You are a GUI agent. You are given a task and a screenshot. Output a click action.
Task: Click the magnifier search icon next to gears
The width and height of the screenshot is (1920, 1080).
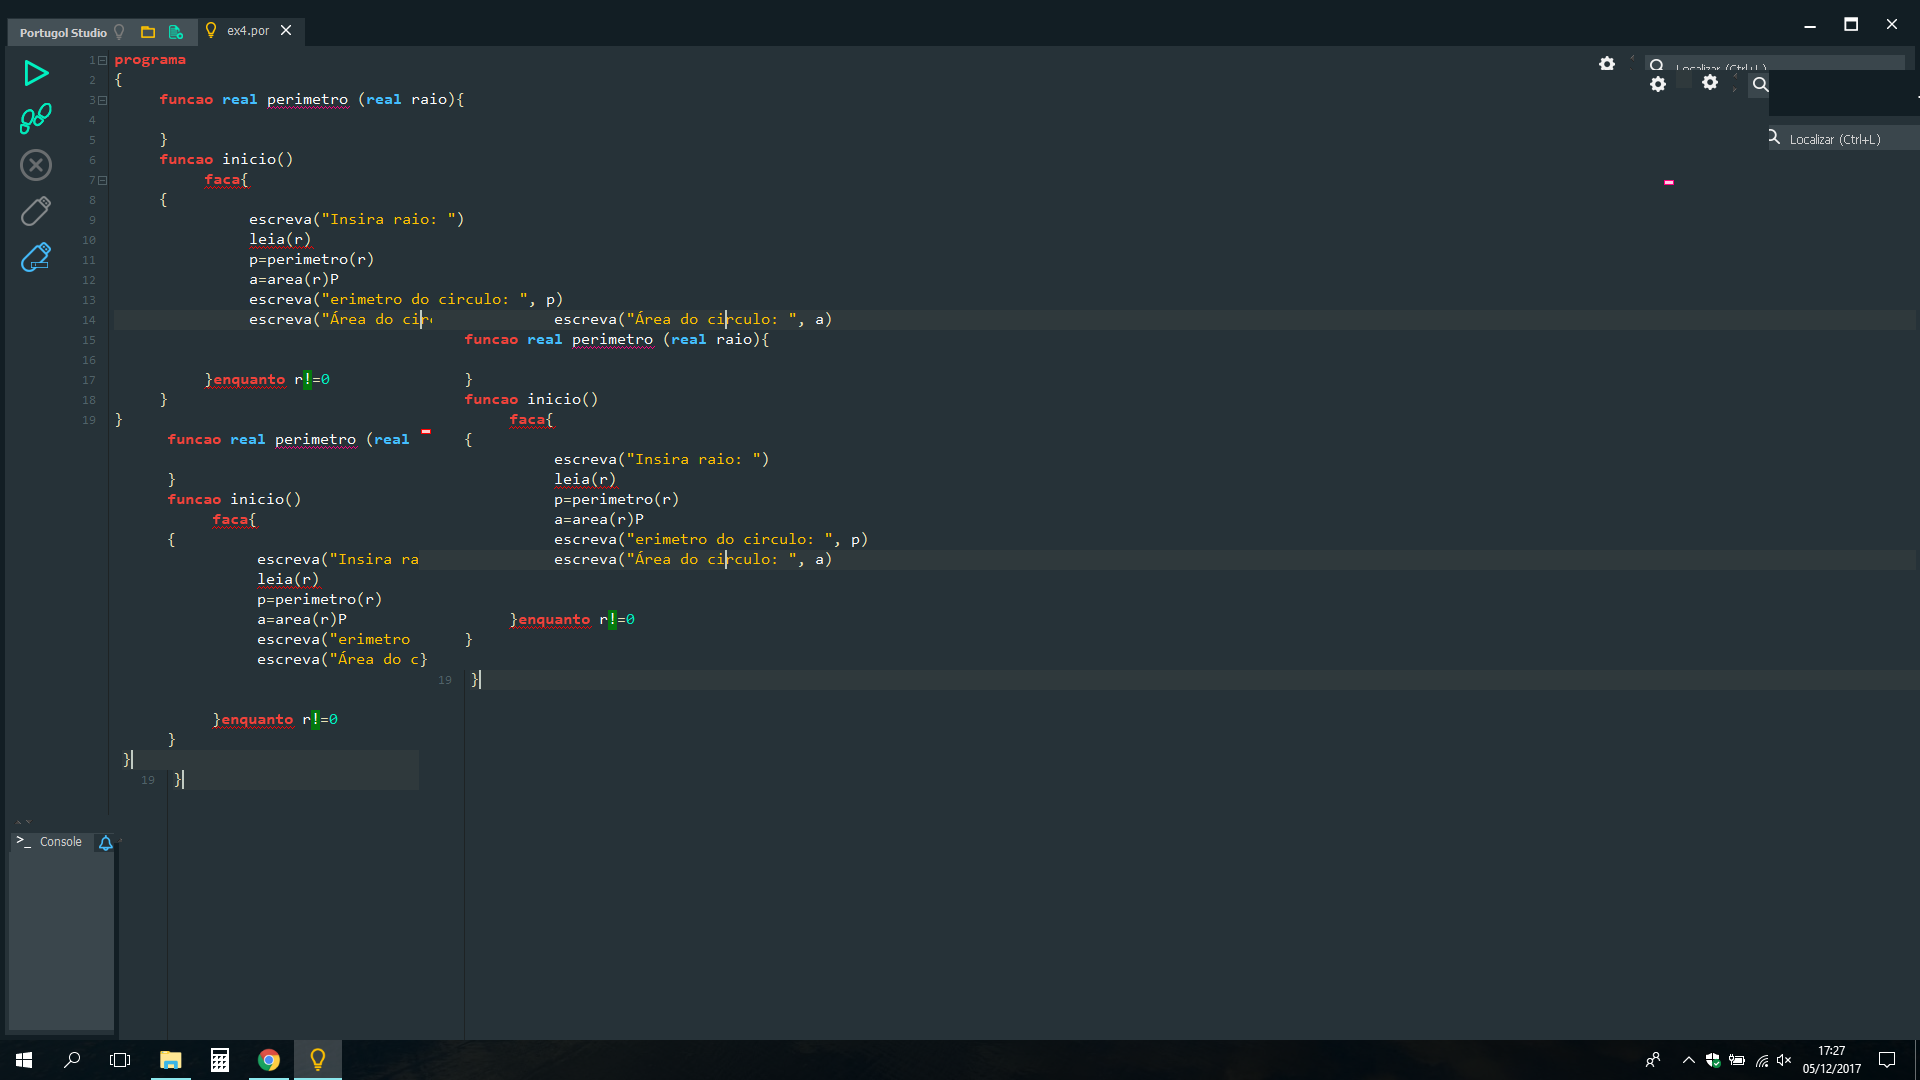1760,85
